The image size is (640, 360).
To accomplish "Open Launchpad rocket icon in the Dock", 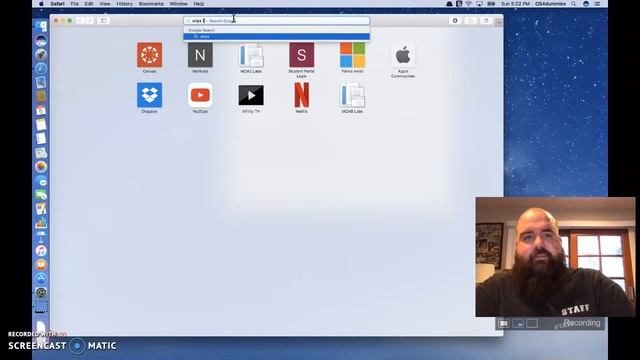I will (41, 54).
